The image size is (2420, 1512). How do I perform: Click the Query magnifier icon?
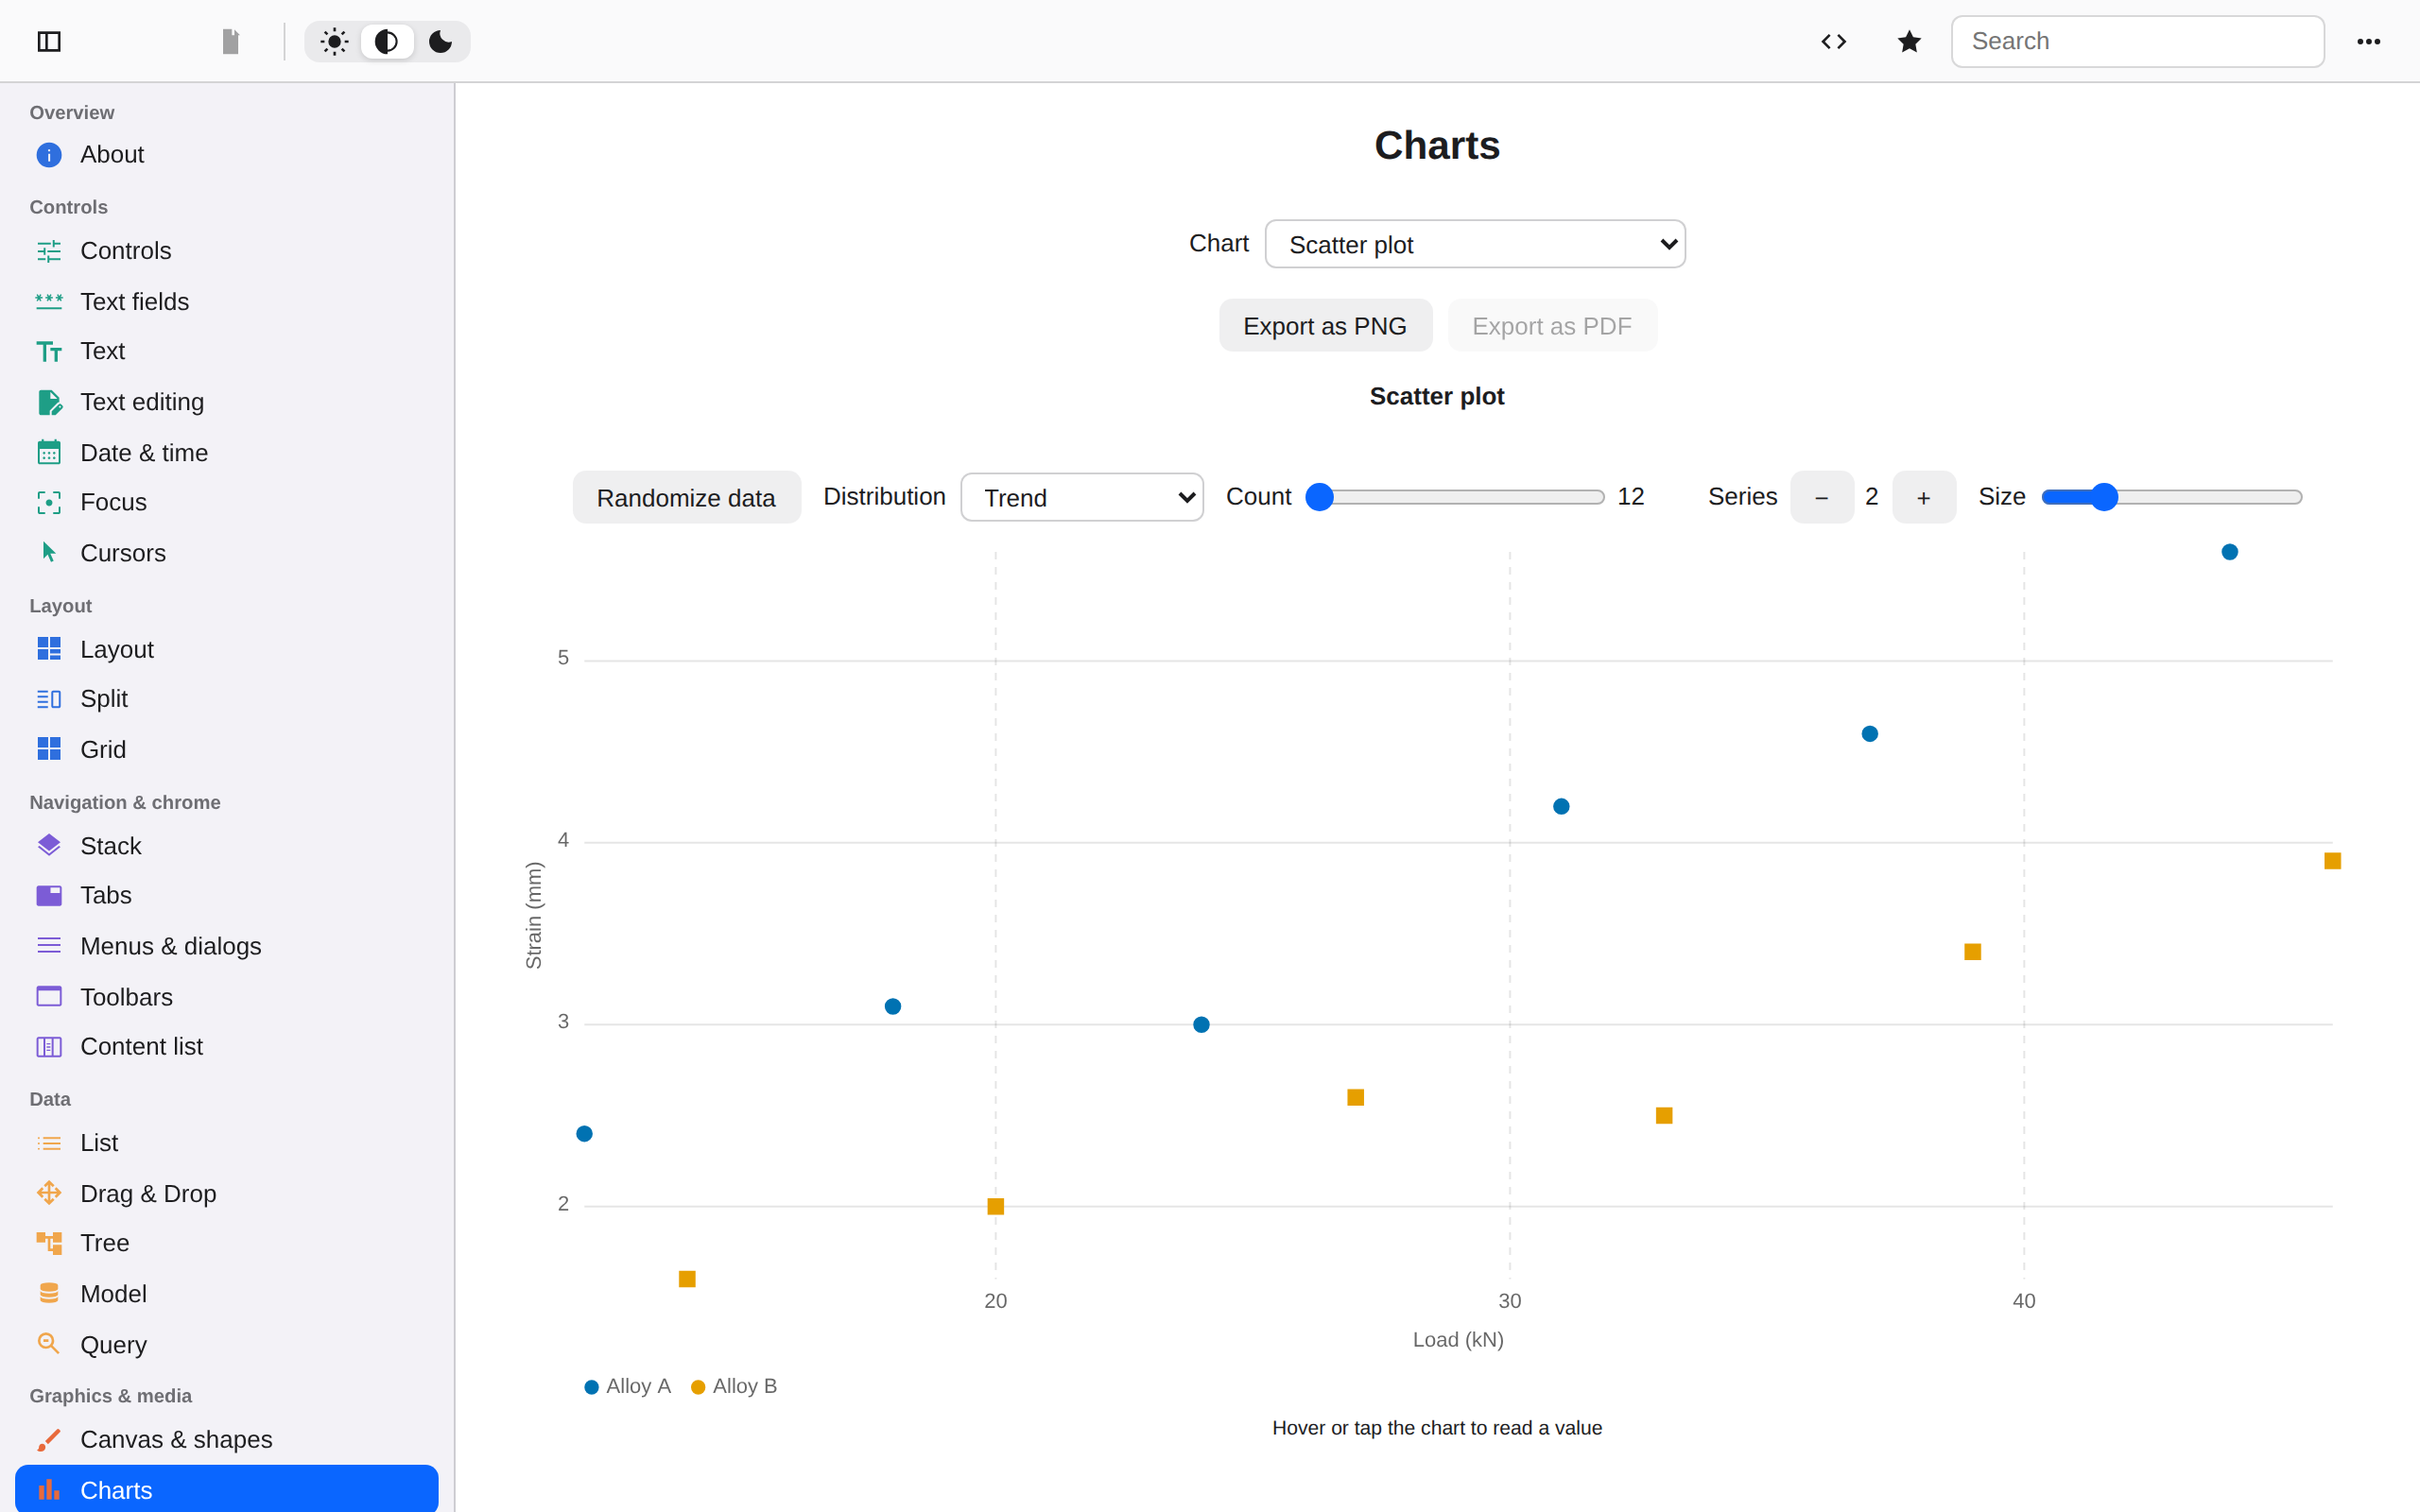click(x=49, y=1344)
